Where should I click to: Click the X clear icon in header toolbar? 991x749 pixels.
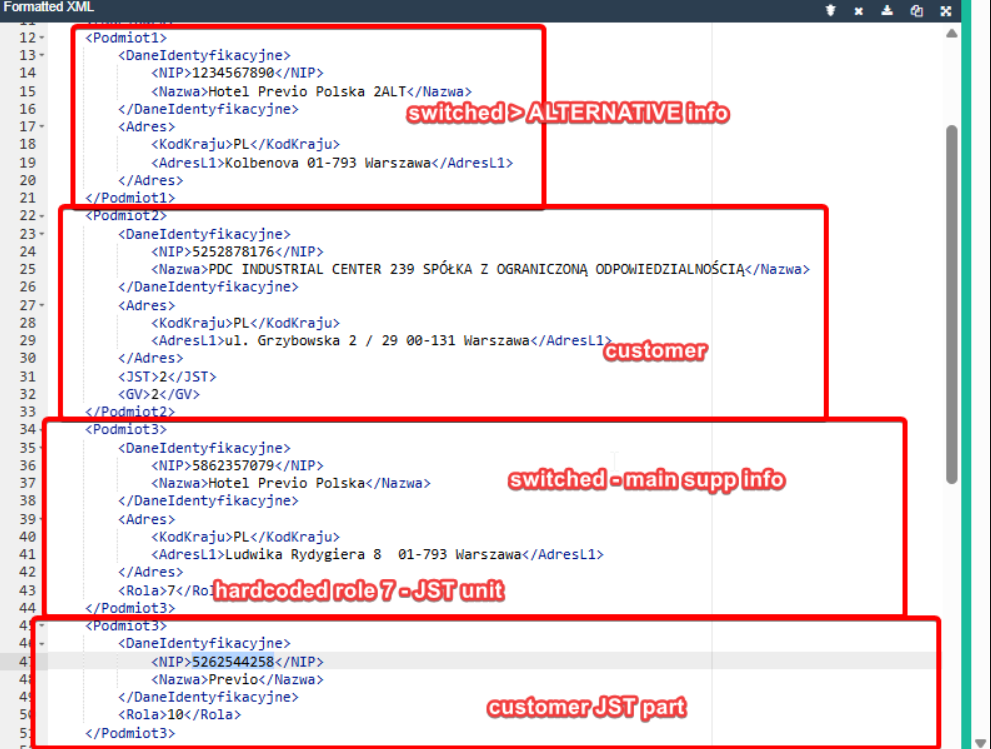[x=858, y=11]
